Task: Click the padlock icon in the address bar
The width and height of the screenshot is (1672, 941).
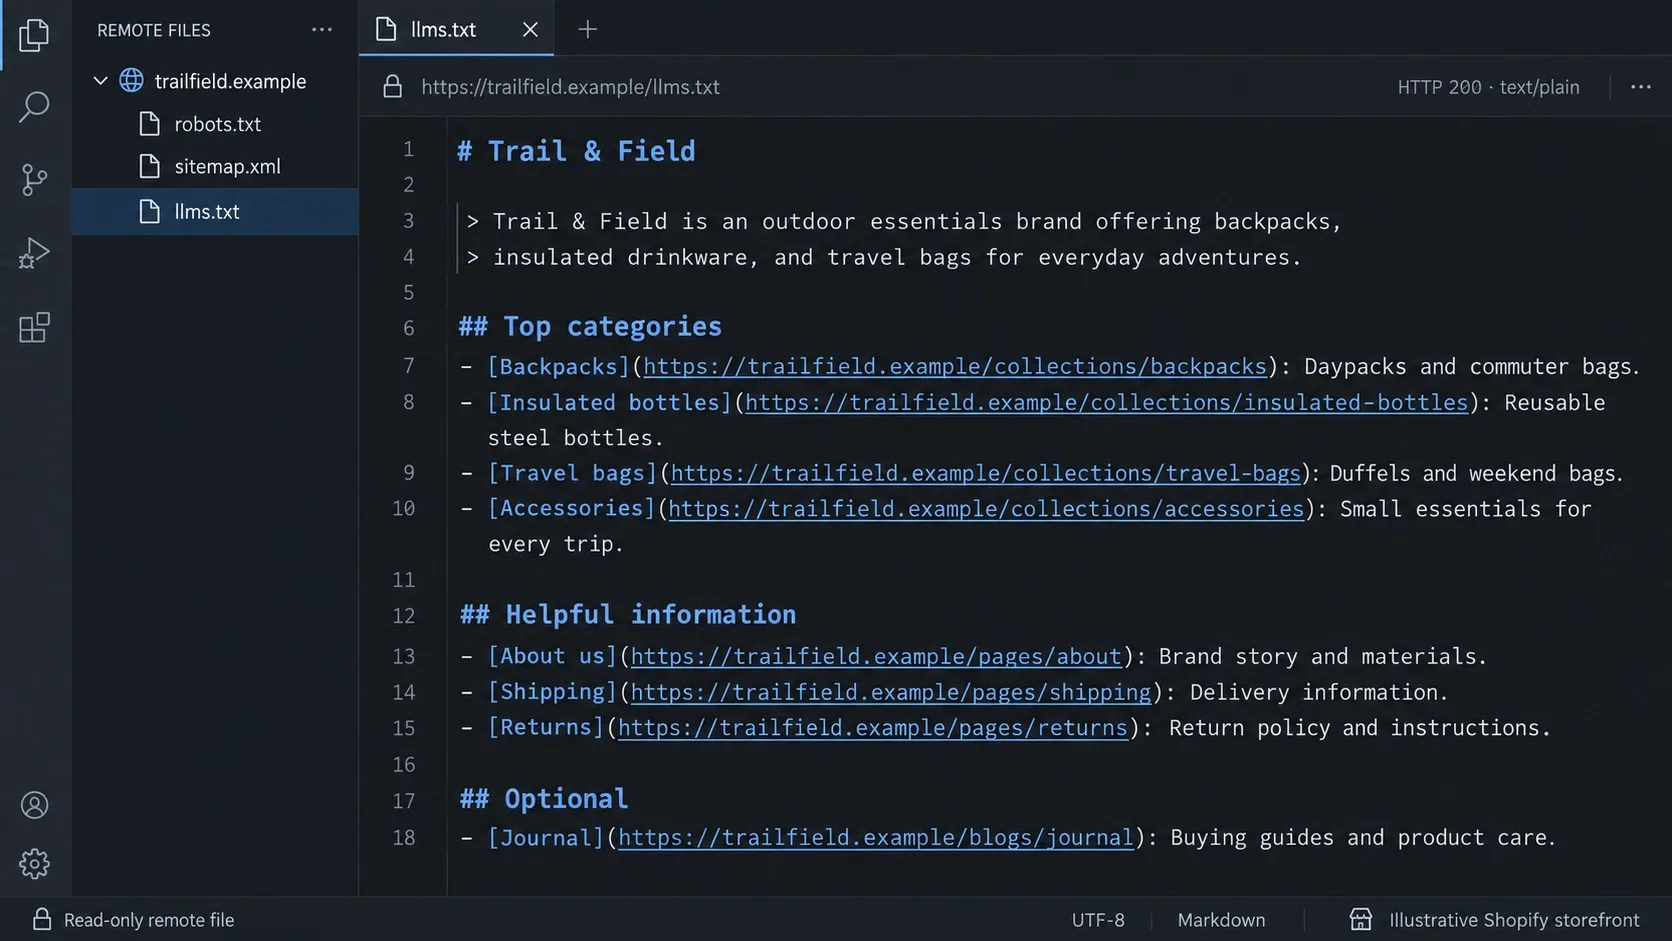Action: (393, 87)
